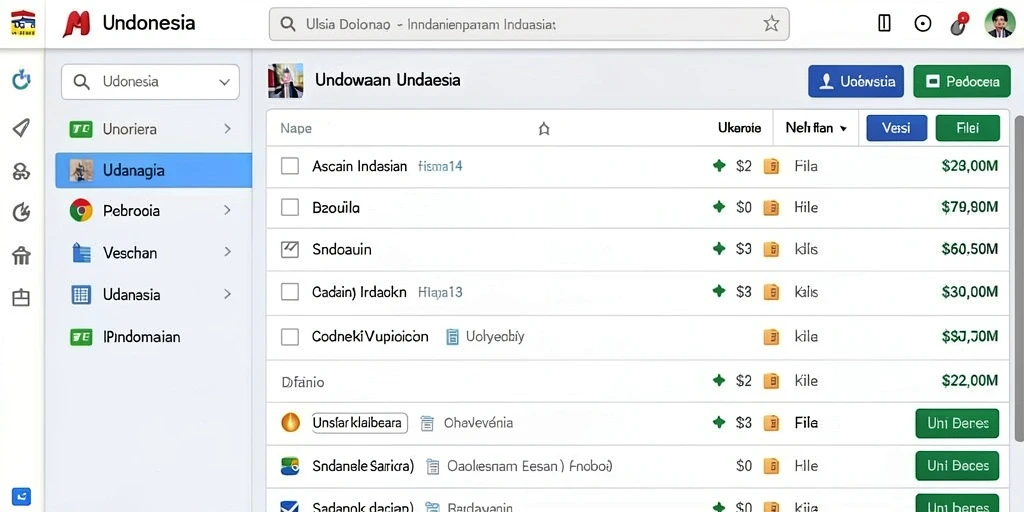This screenshot has width=1024, height=512.
Task: Toggle the checkbox beside Sndoauin
Action: tap(289, 249)
